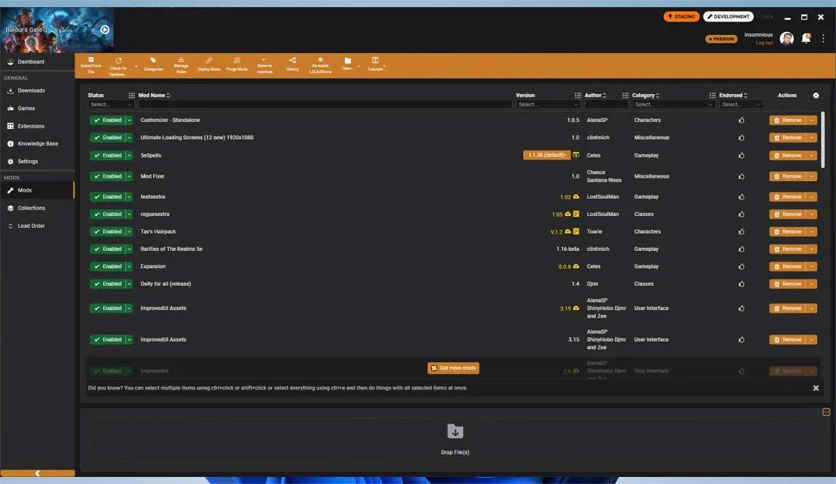The height and width of the screenshot is (484, 836).
Task: Click the Get more mods button
Action: coord(453,368)
